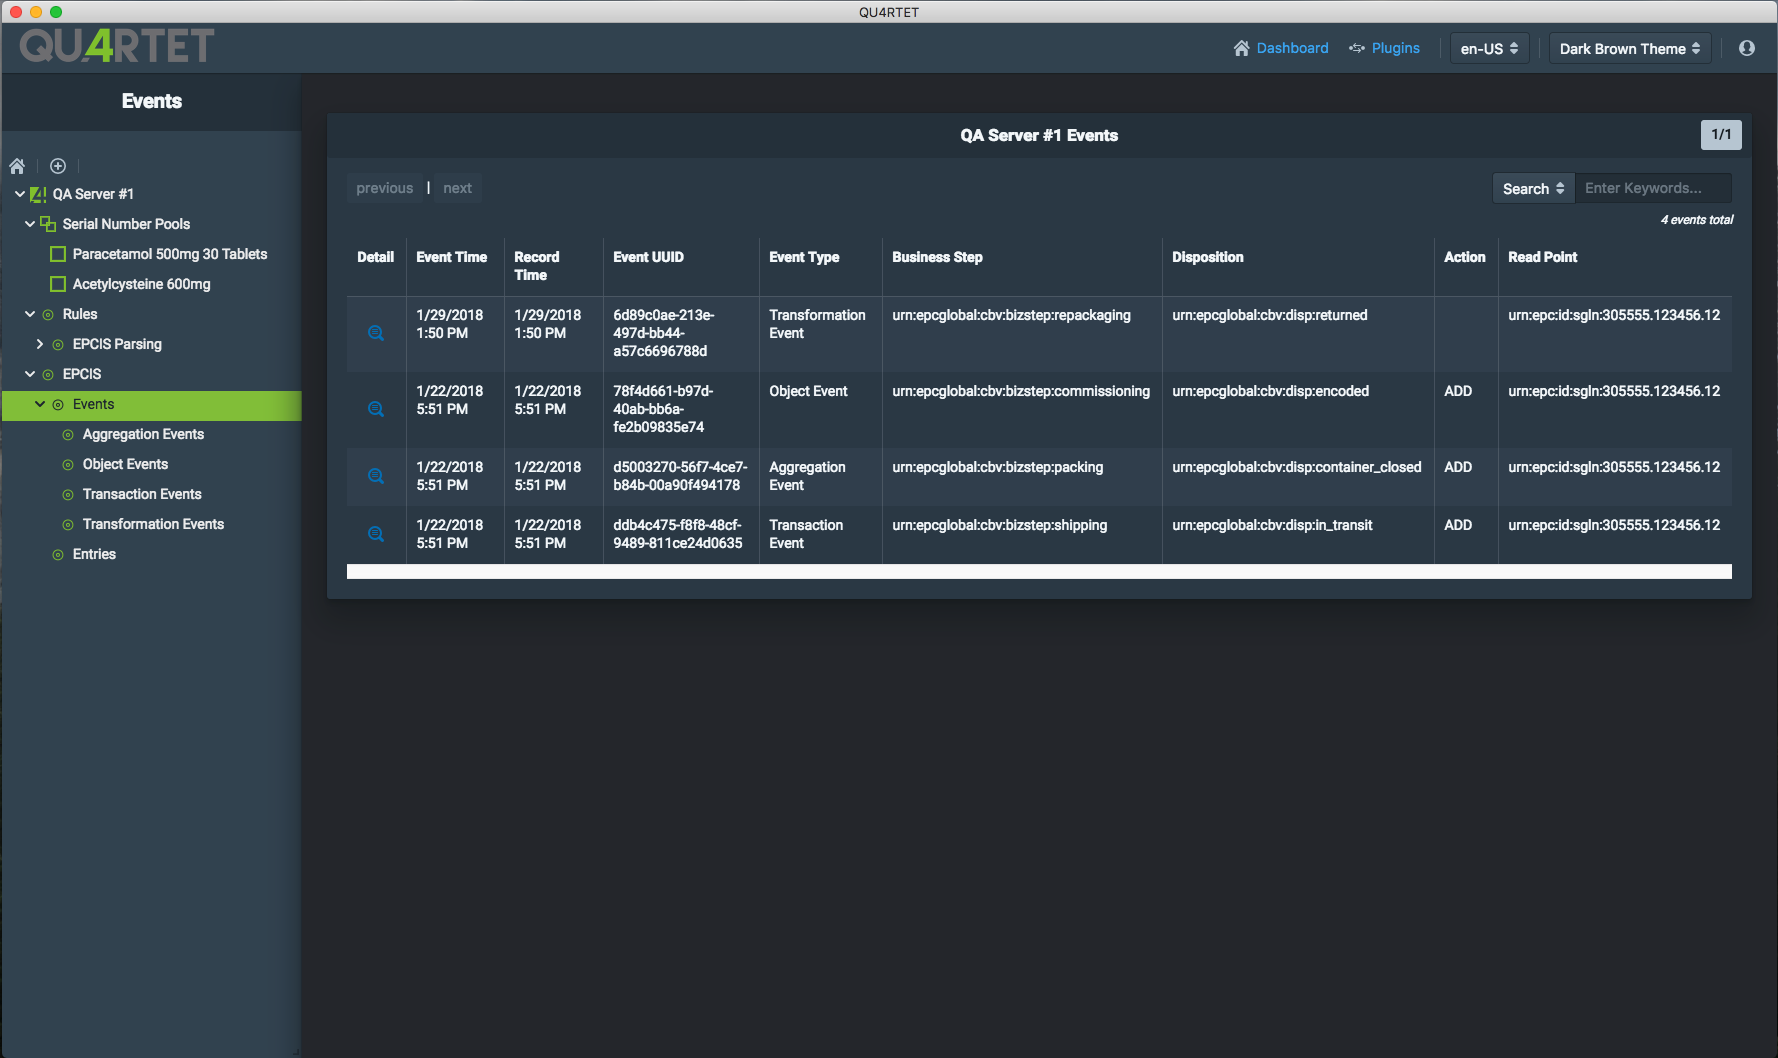1778x1058 pixels.
Task: Click the Dashboard home icon in header
Action: pyautogui.click(x=1241, y=48)
